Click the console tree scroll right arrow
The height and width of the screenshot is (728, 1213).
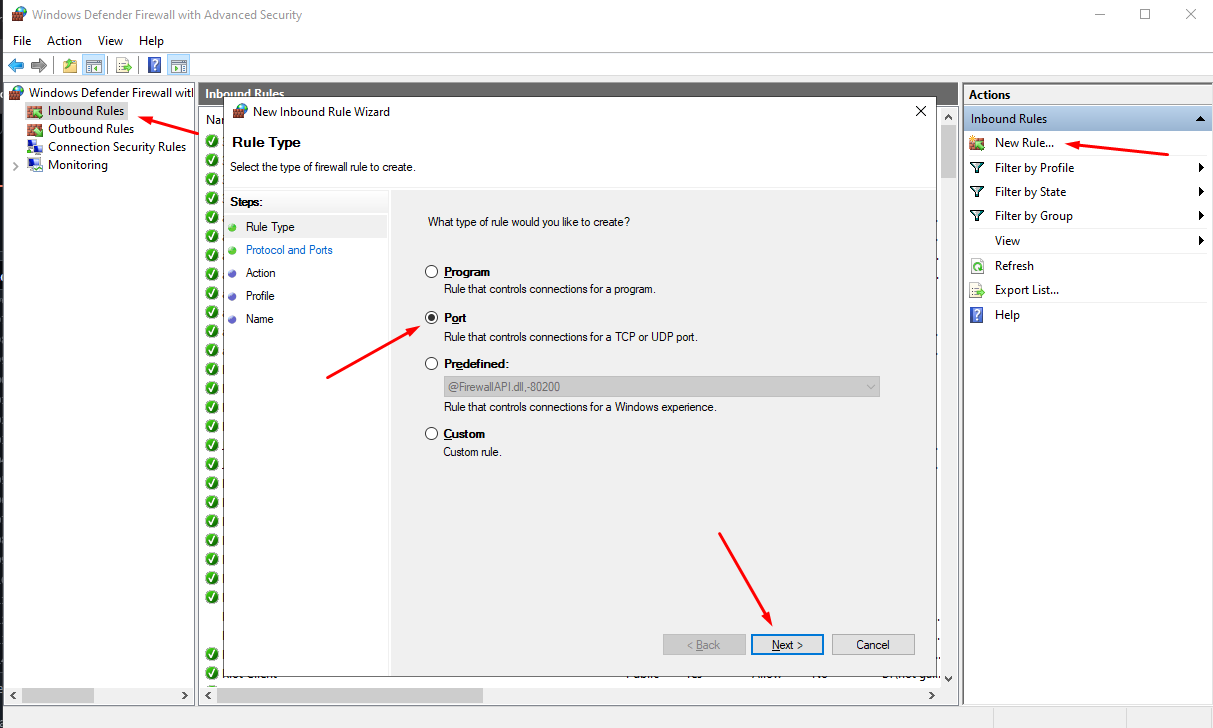186,695
